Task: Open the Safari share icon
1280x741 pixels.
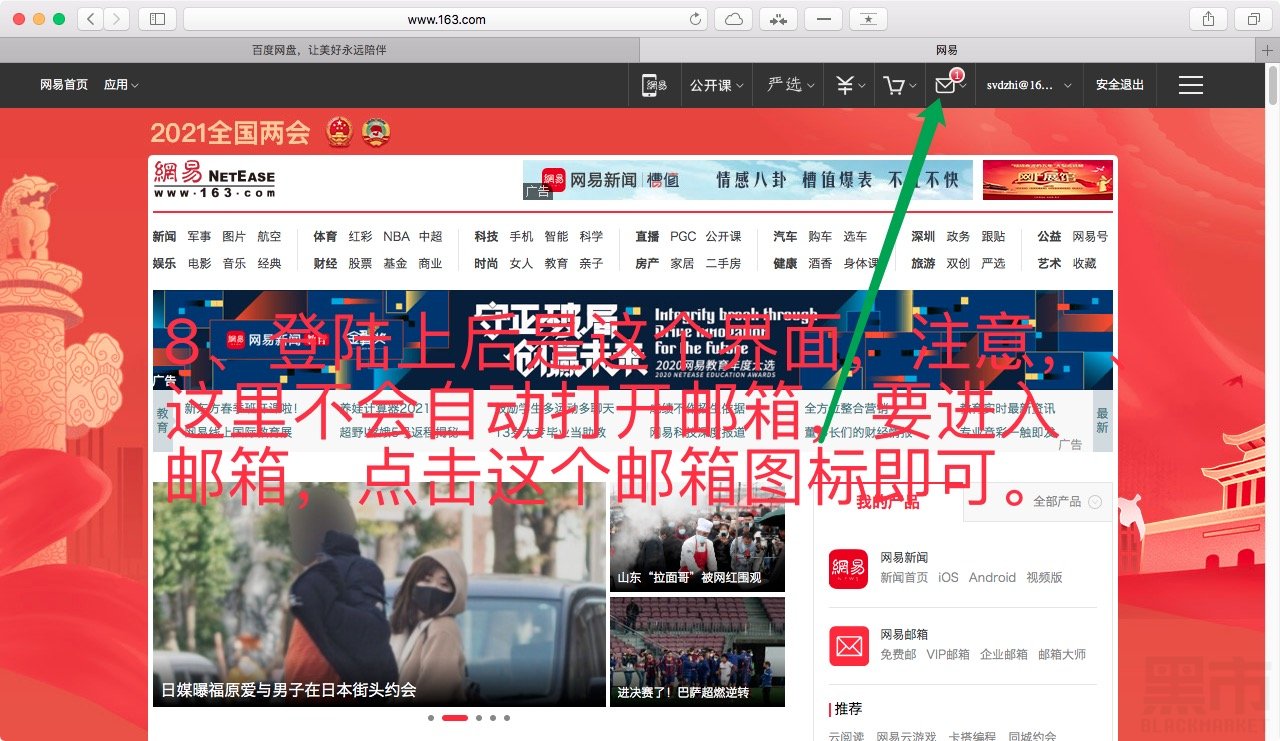Action: [1208, 19]
